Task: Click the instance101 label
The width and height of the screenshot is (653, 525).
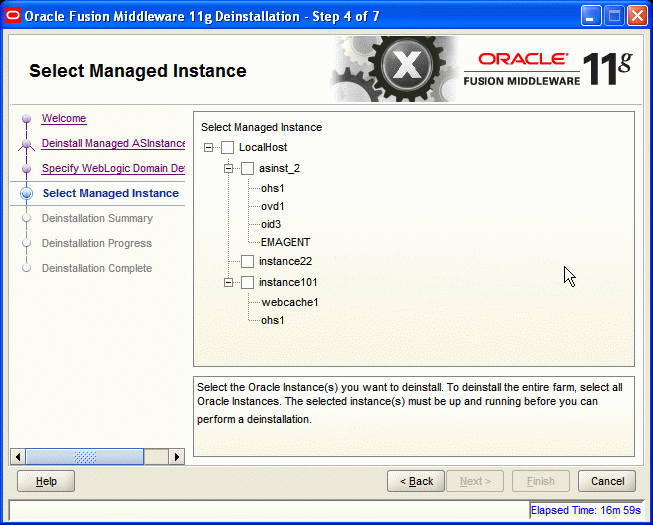Action: (288, 283)
